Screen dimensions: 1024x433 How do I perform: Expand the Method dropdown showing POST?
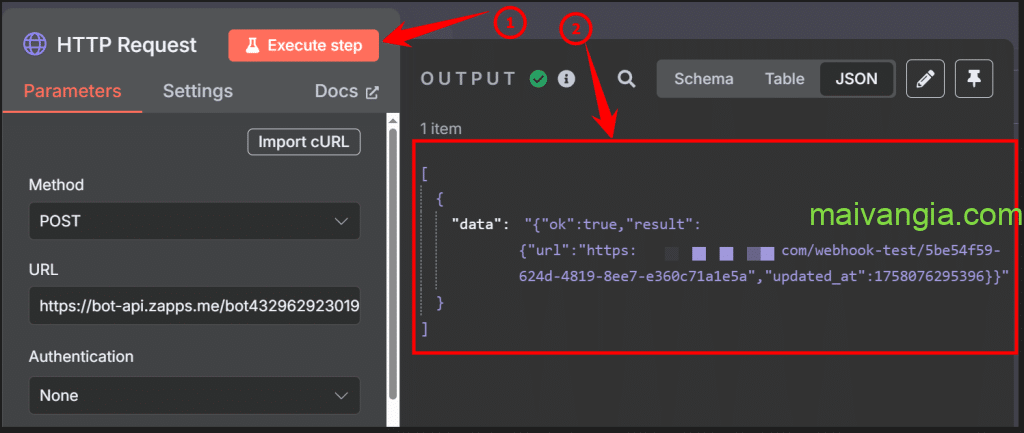coord(195,221)
